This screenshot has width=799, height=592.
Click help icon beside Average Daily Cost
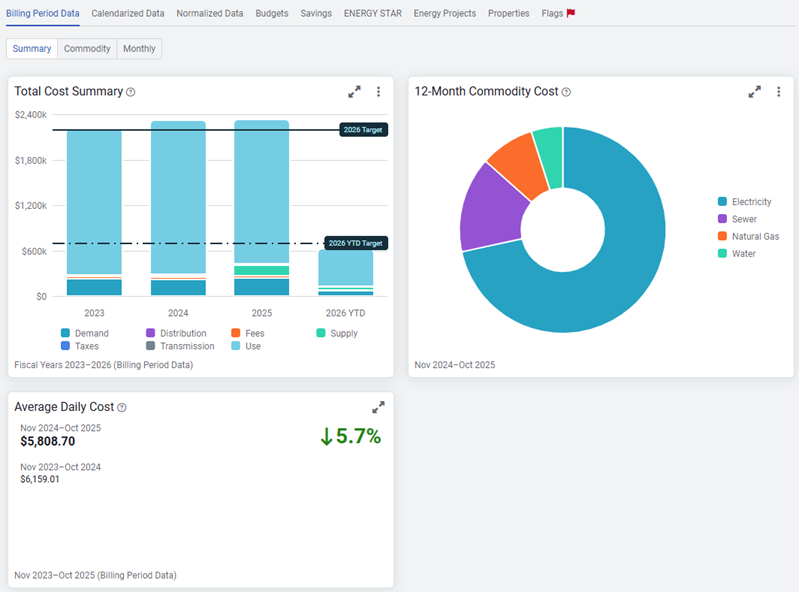[x=122, y=408]
